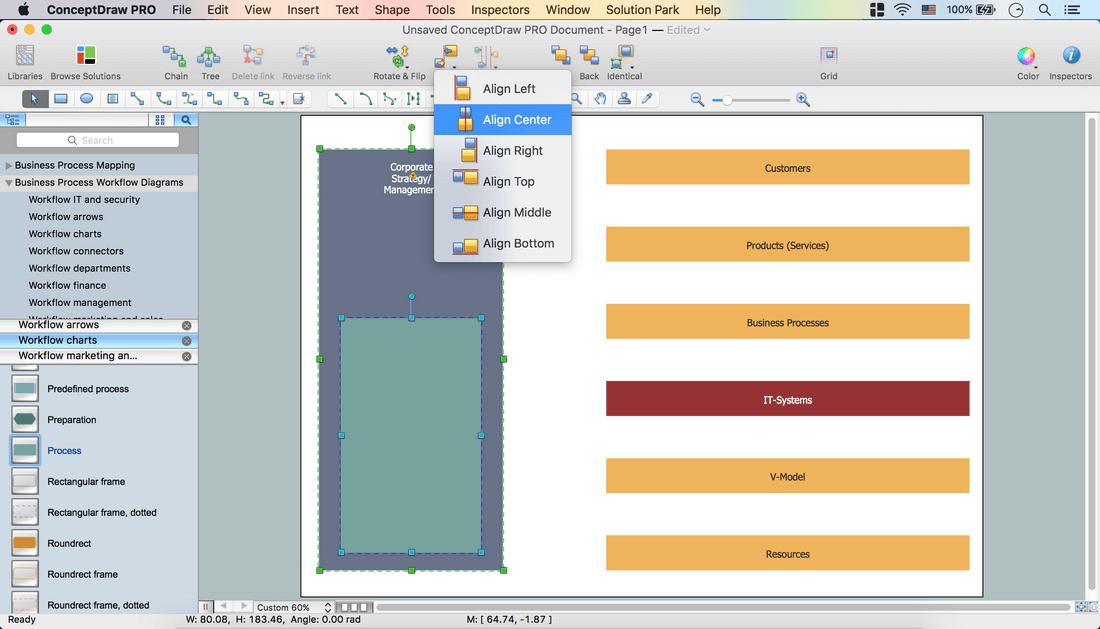Click the Inspectors info icon

(1070, 56)
